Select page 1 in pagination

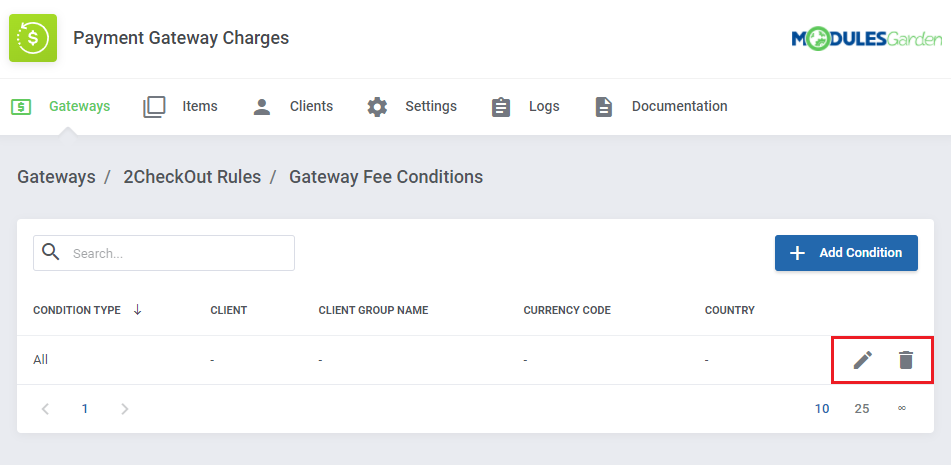[x=85, y=409]
